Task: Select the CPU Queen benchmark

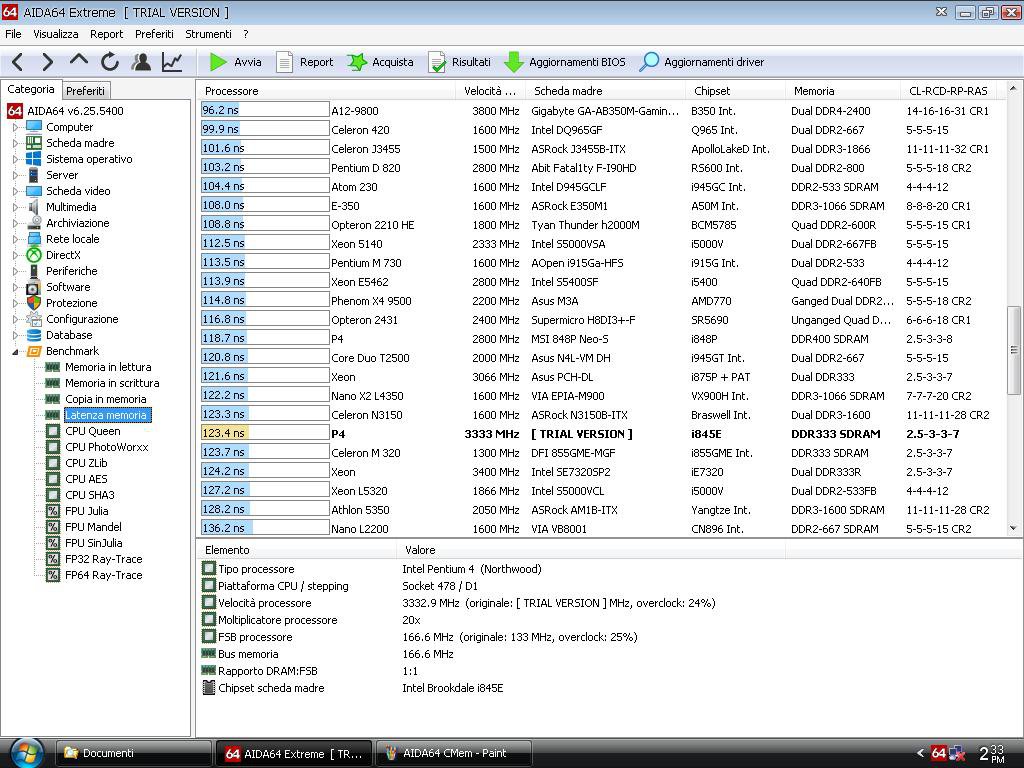Action: coord(92,431)
